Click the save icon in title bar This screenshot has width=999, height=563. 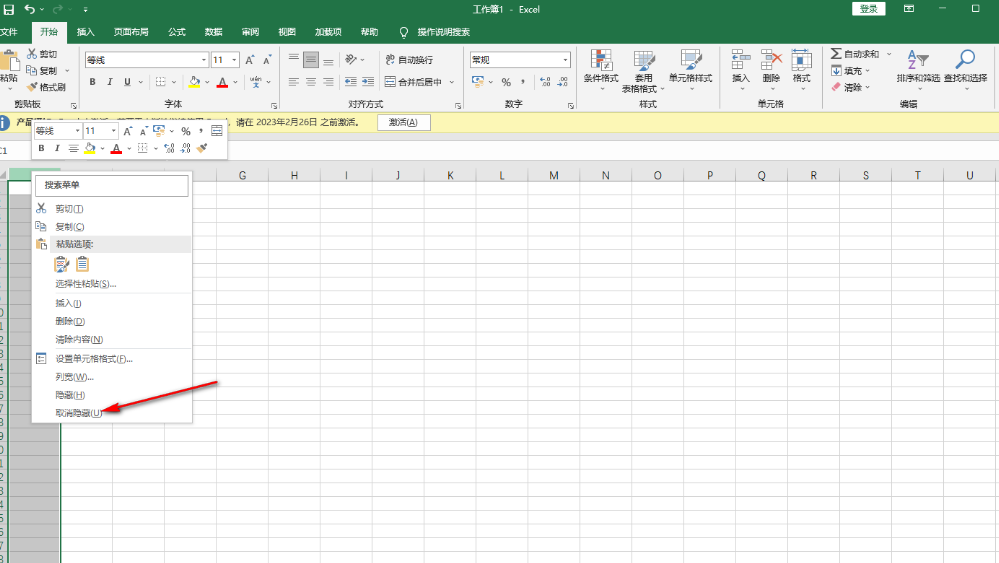9,9
